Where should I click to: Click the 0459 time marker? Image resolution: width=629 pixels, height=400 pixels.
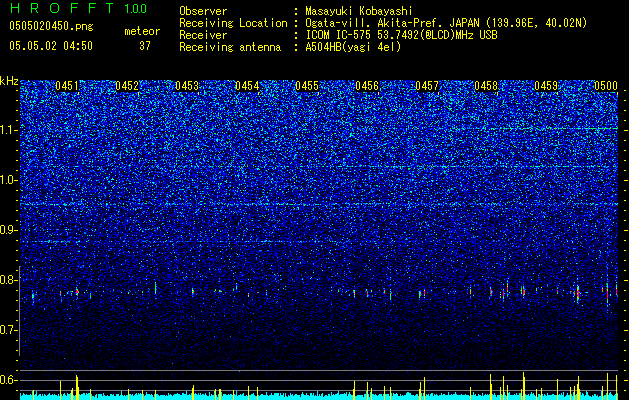pyautogui.click(x=546, y=86)
